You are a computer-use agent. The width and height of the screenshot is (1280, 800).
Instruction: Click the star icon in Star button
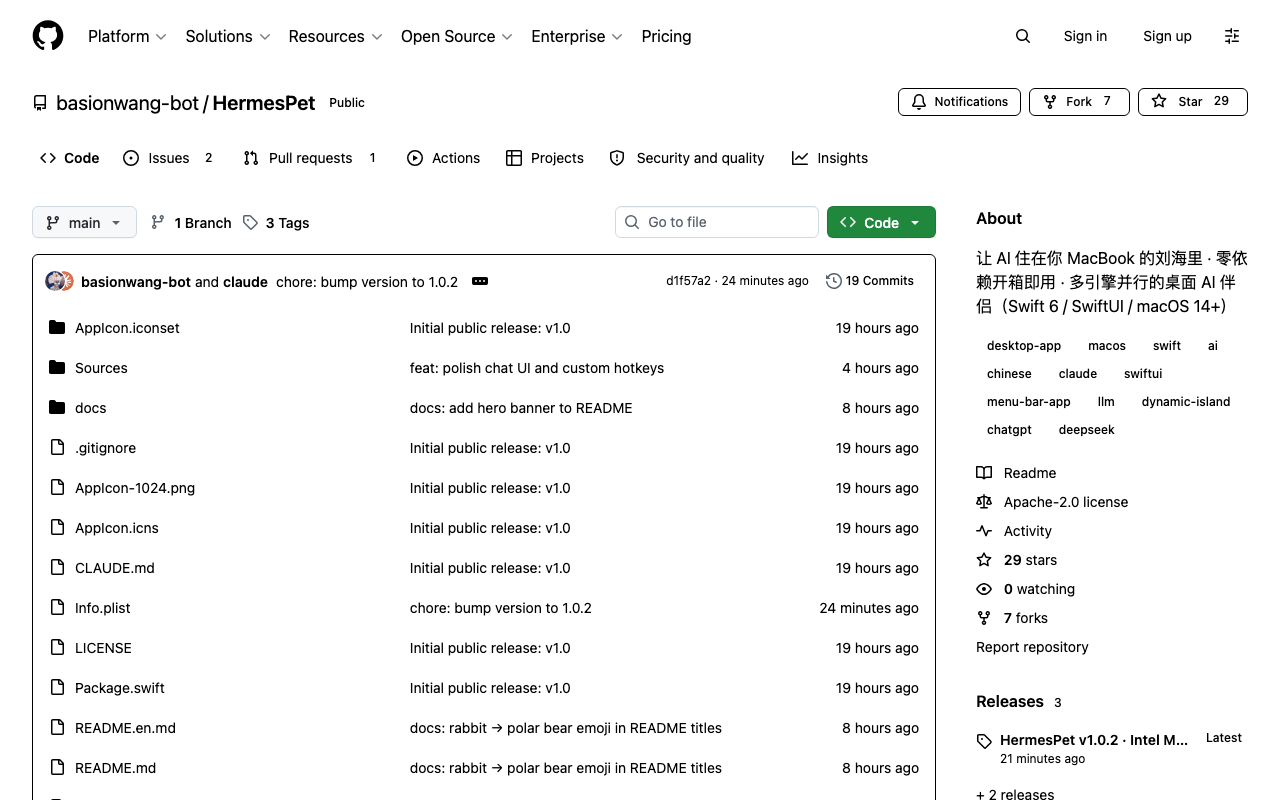(x=1159, y=102)
